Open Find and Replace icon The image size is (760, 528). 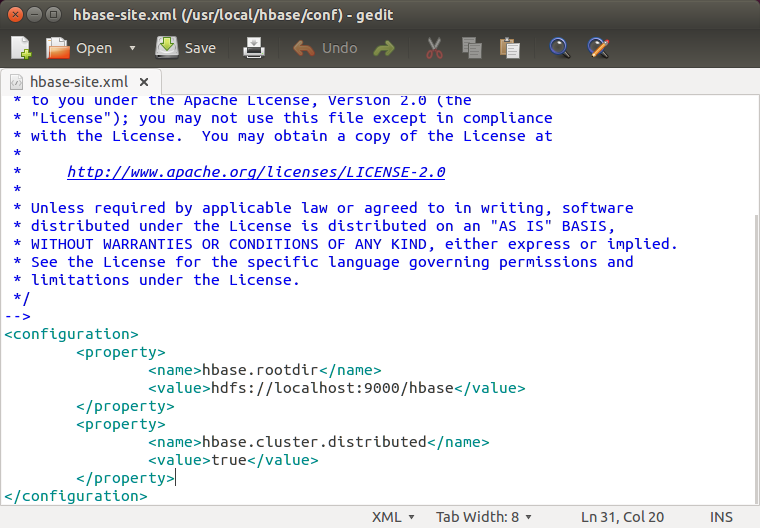coord(598,48)
